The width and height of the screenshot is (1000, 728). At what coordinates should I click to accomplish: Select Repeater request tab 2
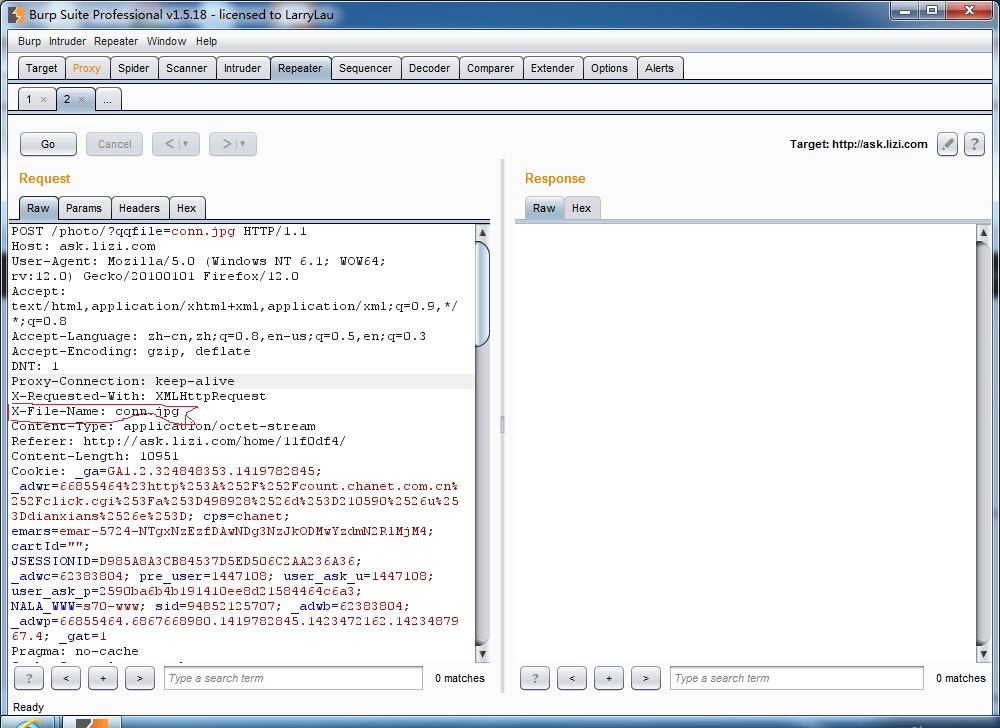point(66,99)
